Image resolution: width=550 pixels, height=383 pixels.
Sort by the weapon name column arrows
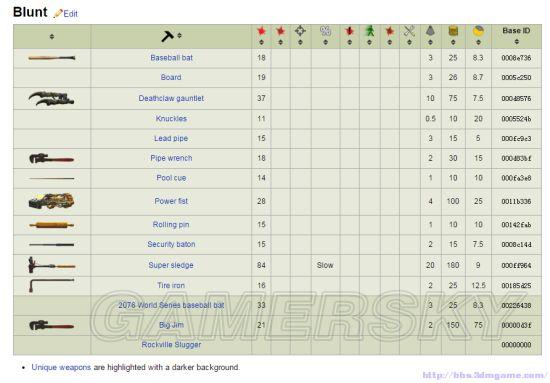(179, 35)
